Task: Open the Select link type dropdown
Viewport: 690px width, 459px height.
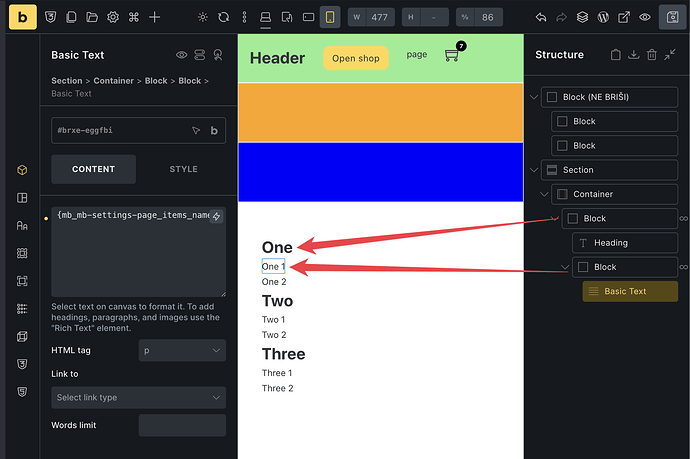Action: pos(138,397)
